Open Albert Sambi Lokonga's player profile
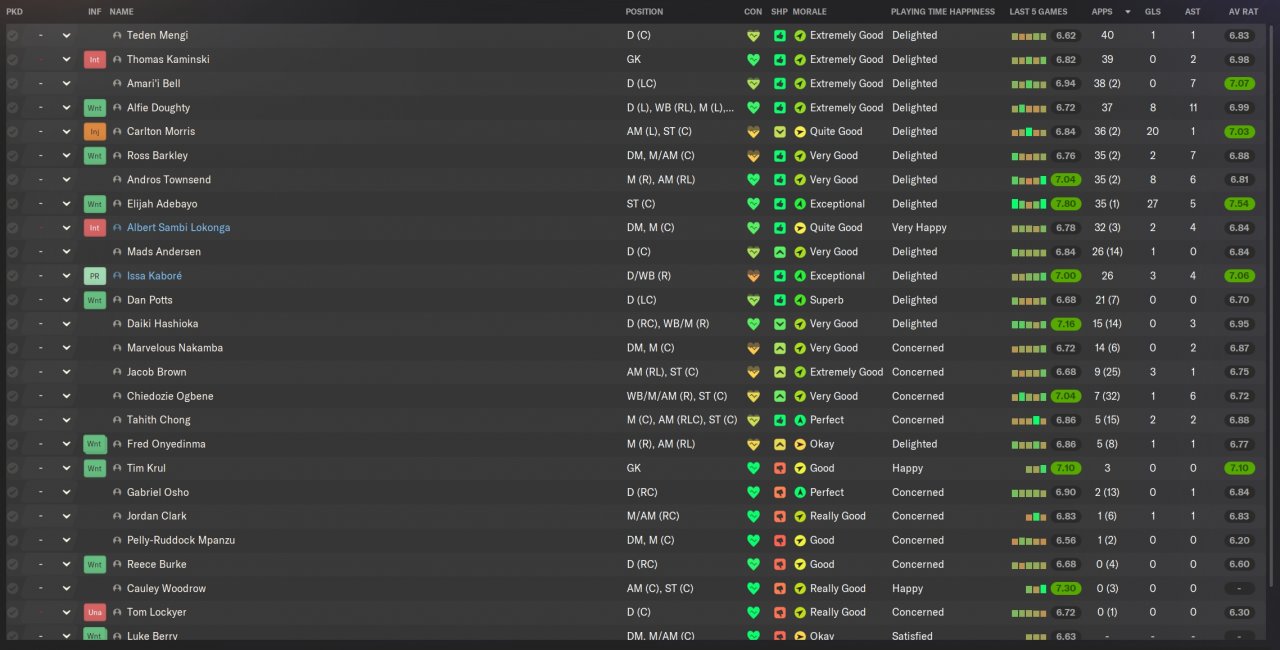 click(178, 228)
